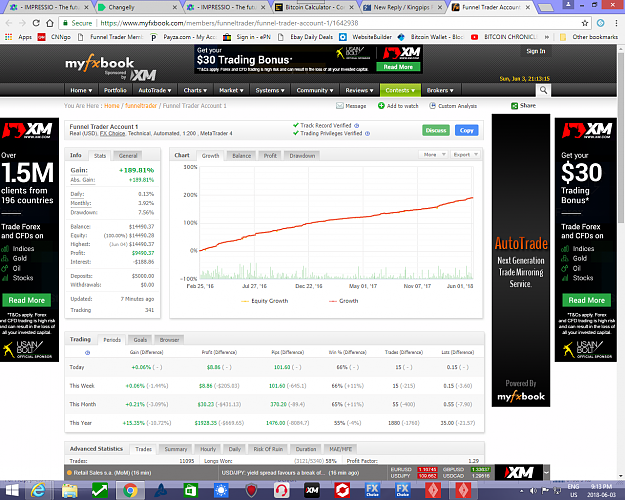Click the AutoTrade mirroring service banner
This screenshot has height=500, width=625.
pos(521,260)
